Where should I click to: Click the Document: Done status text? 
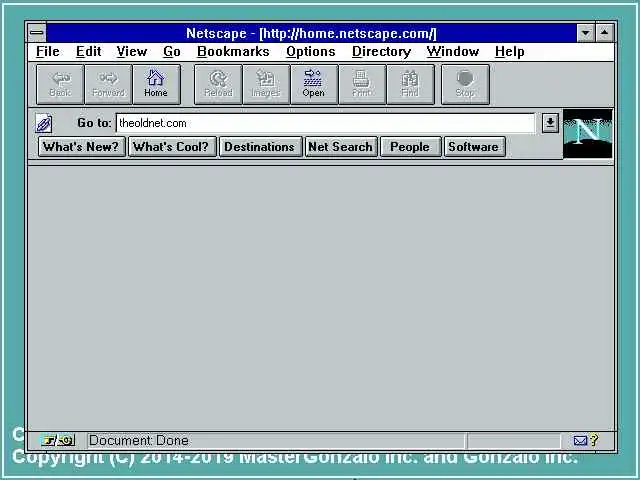(139, 440)
